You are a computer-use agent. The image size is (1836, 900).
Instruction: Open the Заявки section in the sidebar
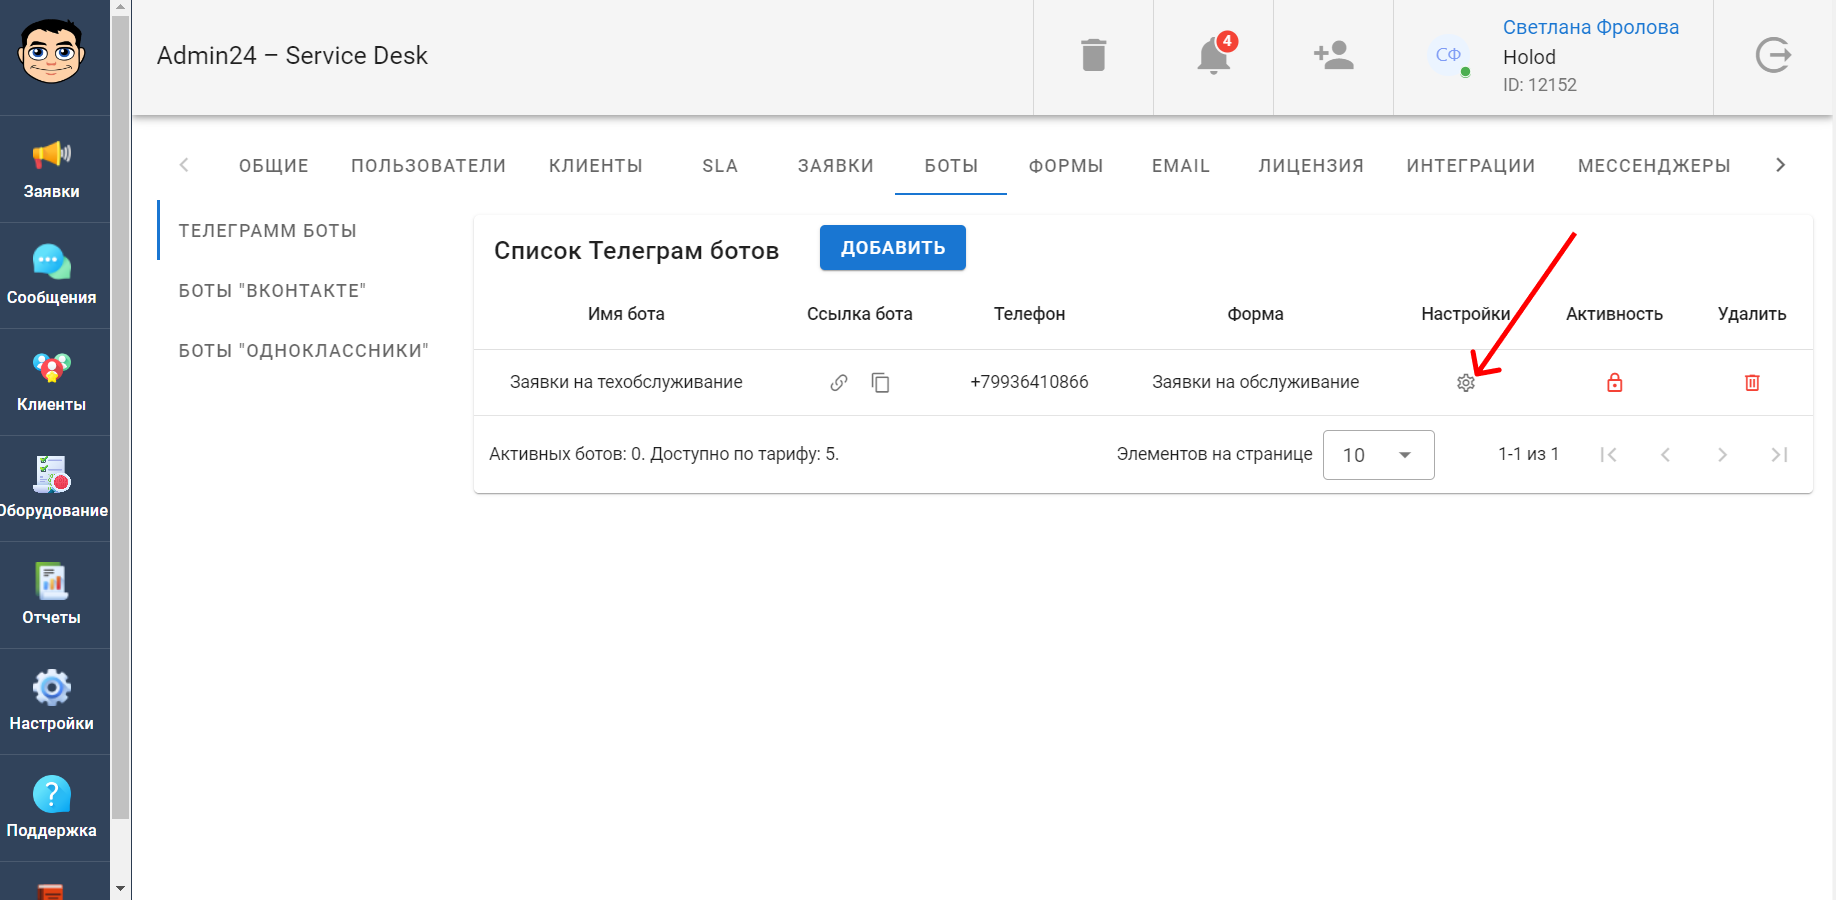pyautogui.click(x=52, y=169)
